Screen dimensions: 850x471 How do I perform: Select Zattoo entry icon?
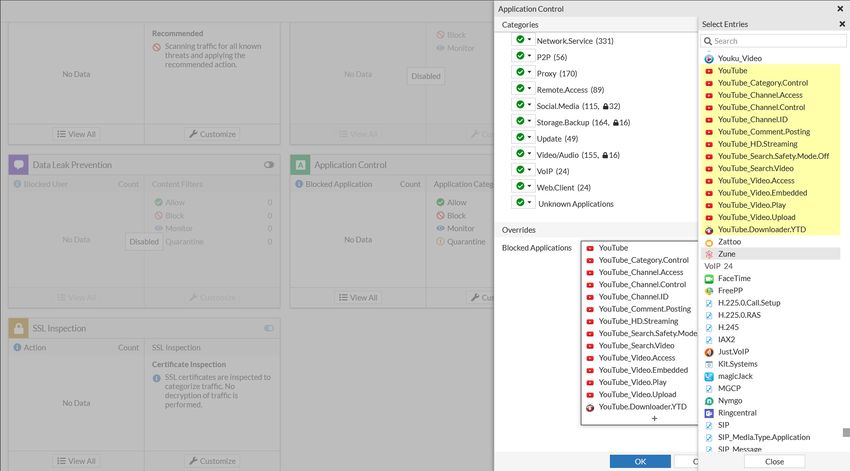[x=709, y=242]
